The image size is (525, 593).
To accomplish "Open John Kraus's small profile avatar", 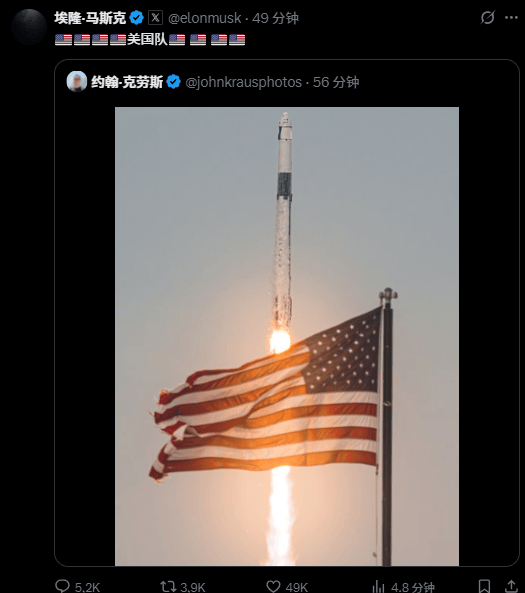I will [77, 81].
